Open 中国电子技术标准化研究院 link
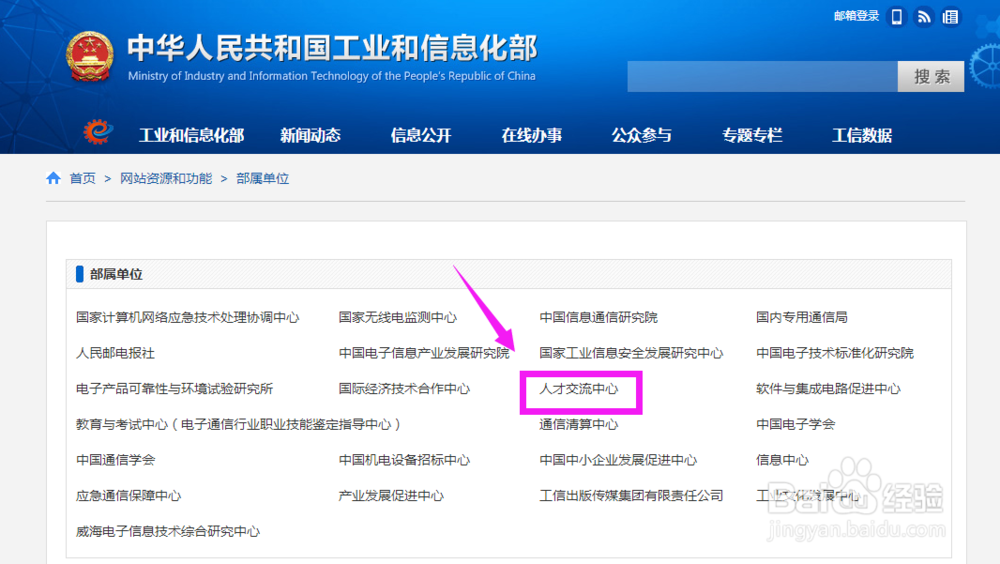The width and height of the screenshot is (1000, 564). tap(835, 353)
